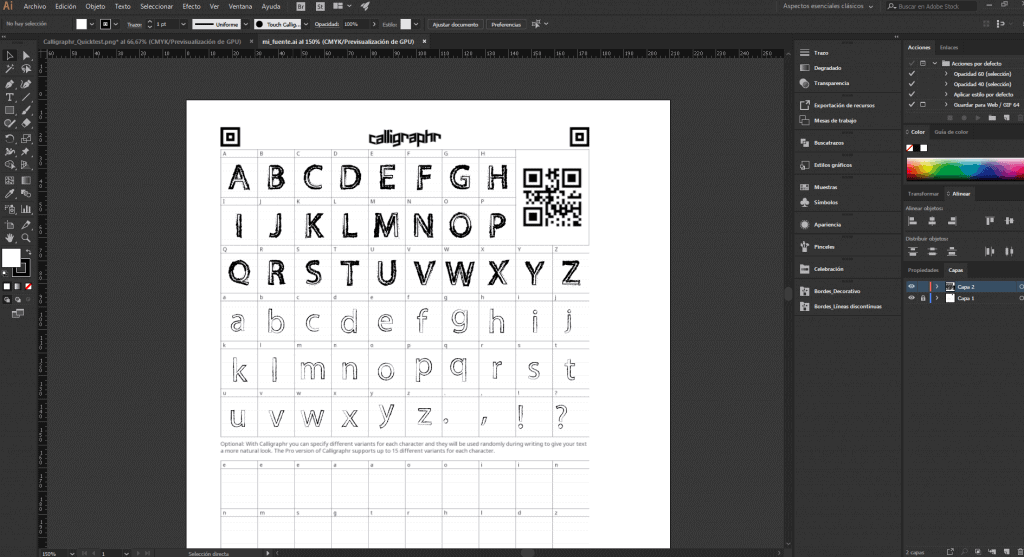This screenshot has height=557, width=1024.
Task: Open the Uniforme stroke profile dropdown
Action: click(246, 24)
